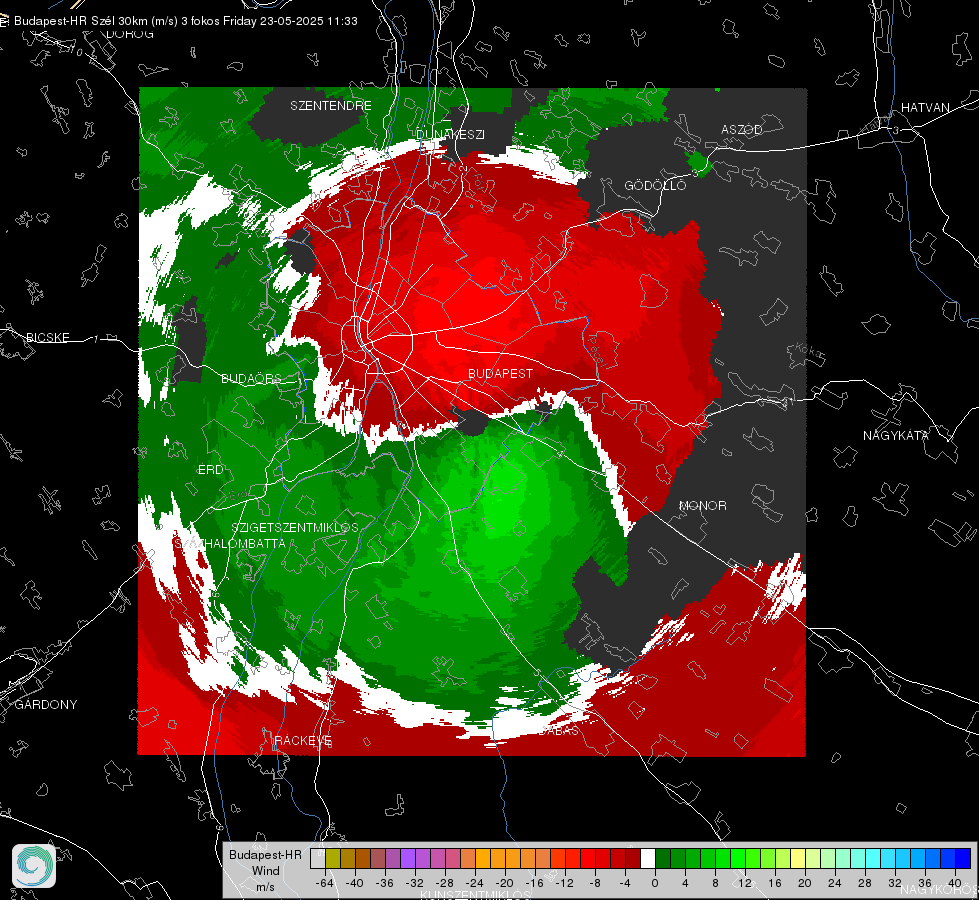
Task: Click the legend value '0'
Action: [655, 883]
